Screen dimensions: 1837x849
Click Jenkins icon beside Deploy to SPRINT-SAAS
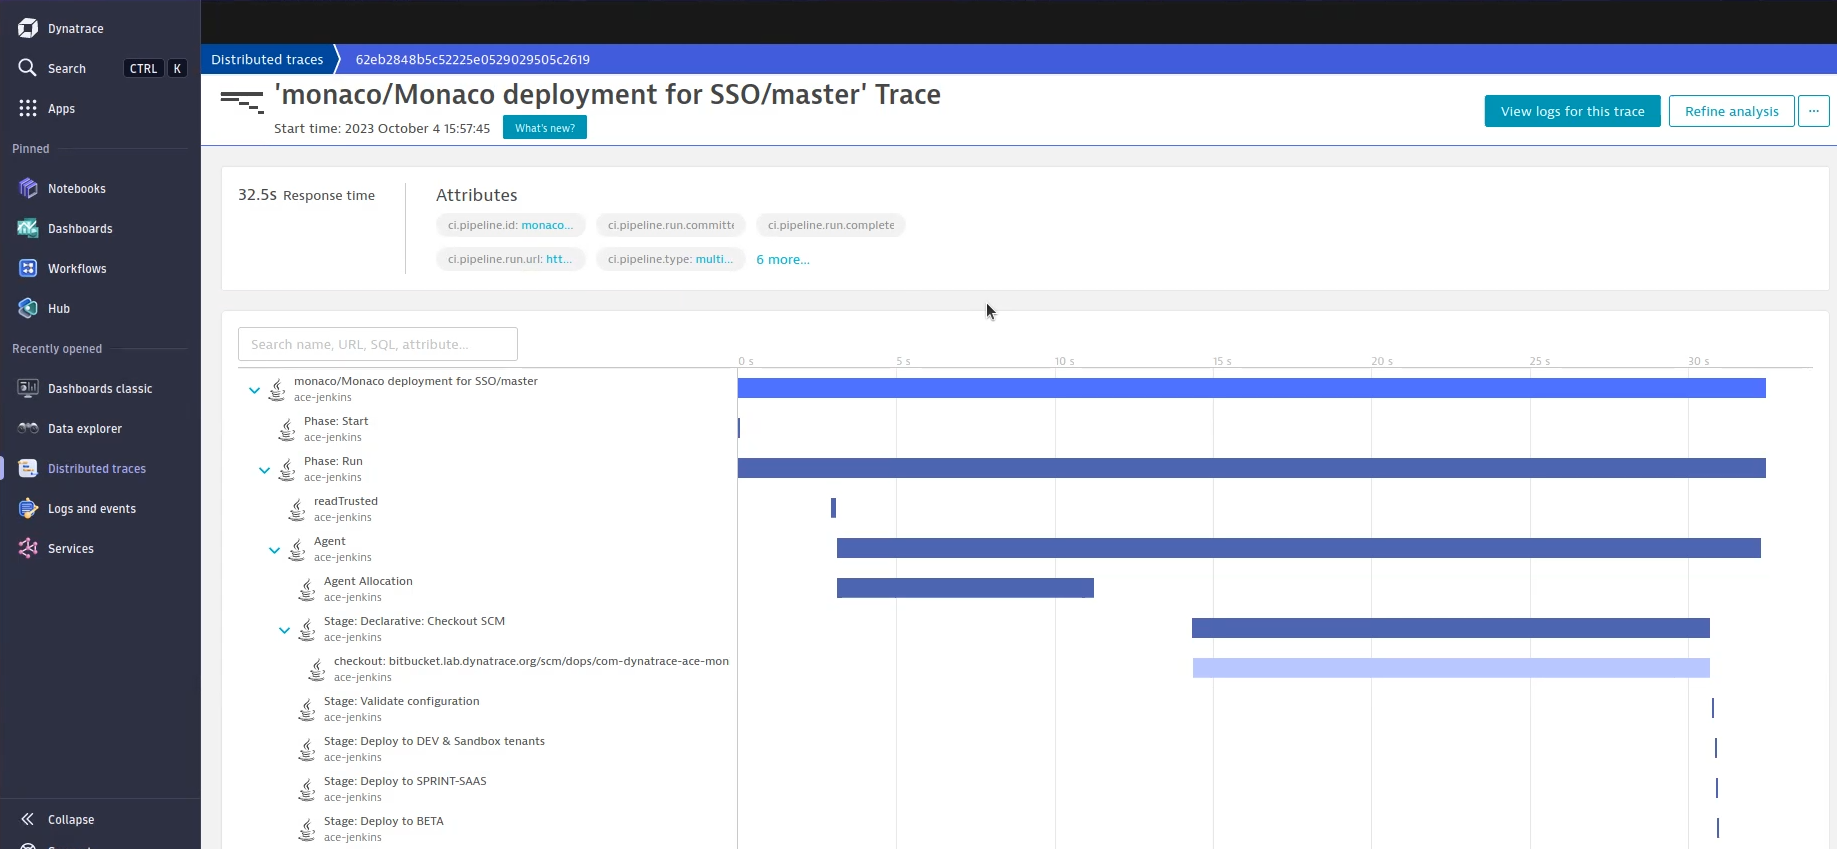point(307,789)
